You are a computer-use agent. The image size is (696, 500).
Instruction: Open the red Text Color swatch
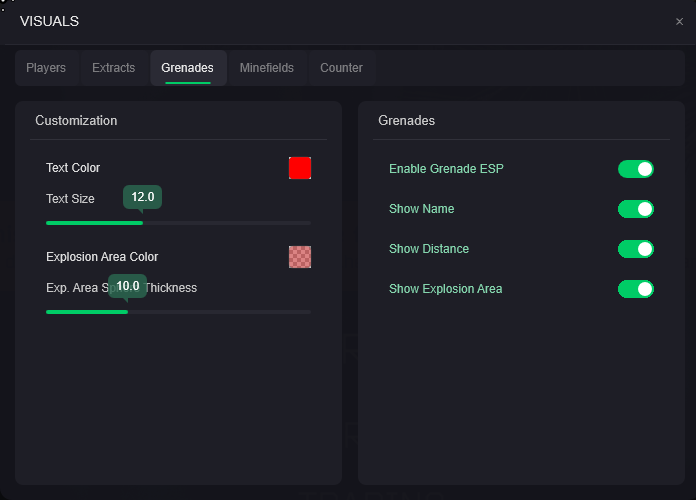point(300,168)
